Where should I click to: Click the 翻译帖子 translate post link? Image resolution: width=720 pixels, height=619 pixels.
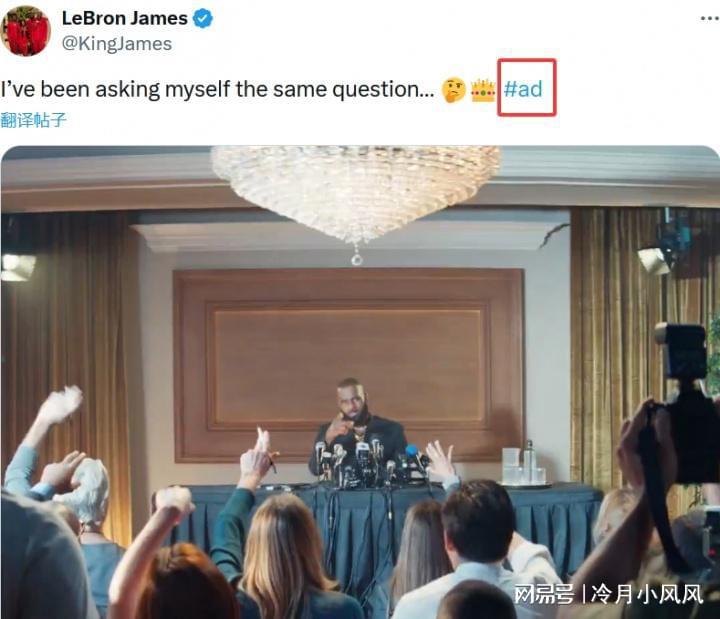pos(34,120)
